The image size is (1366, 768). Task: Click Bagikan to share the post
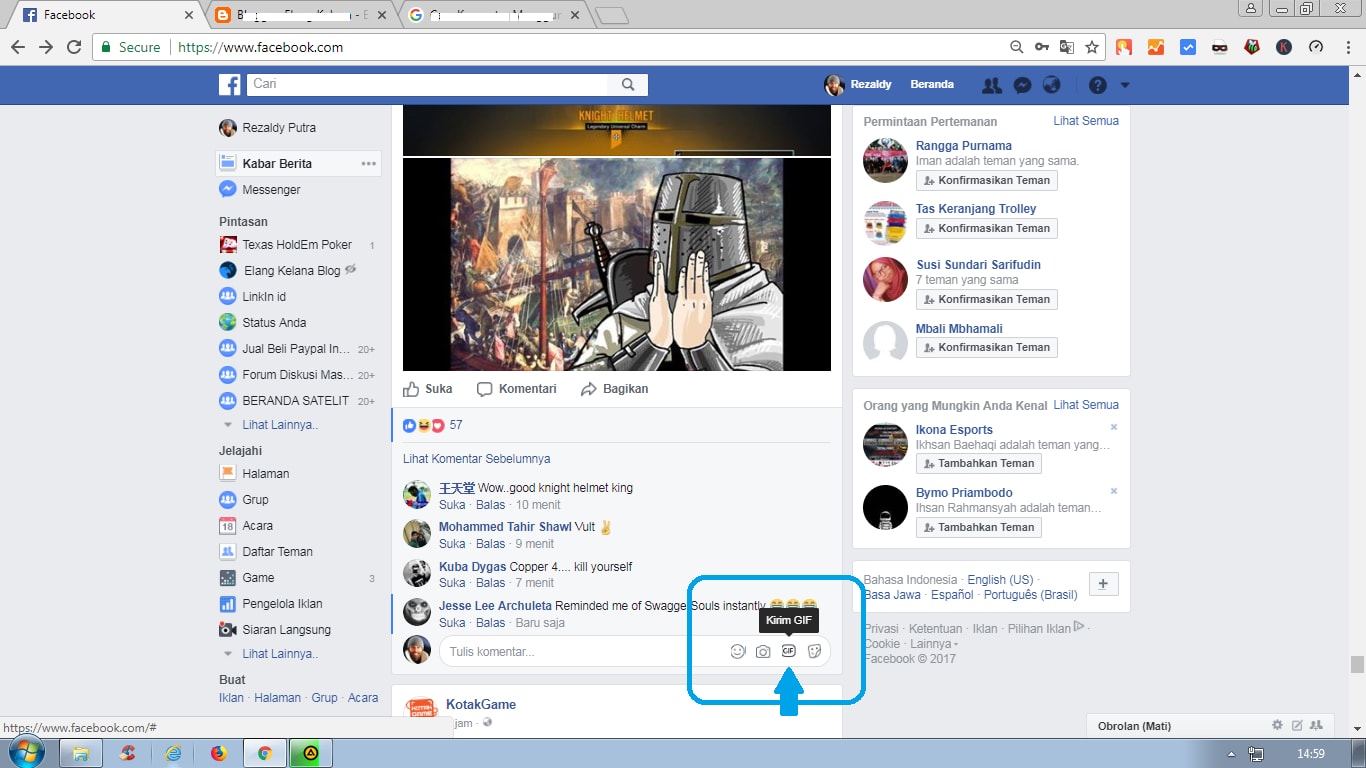point(615,389)
